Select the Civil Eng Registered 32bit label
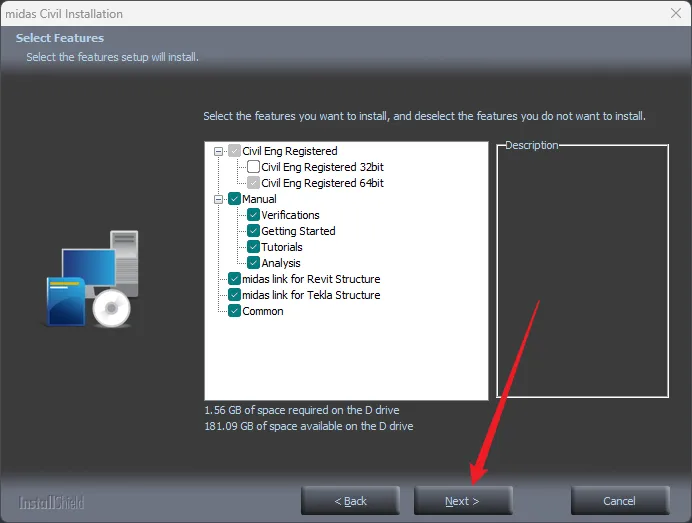Screen dimensions: 692x523 tap(322, 167)
